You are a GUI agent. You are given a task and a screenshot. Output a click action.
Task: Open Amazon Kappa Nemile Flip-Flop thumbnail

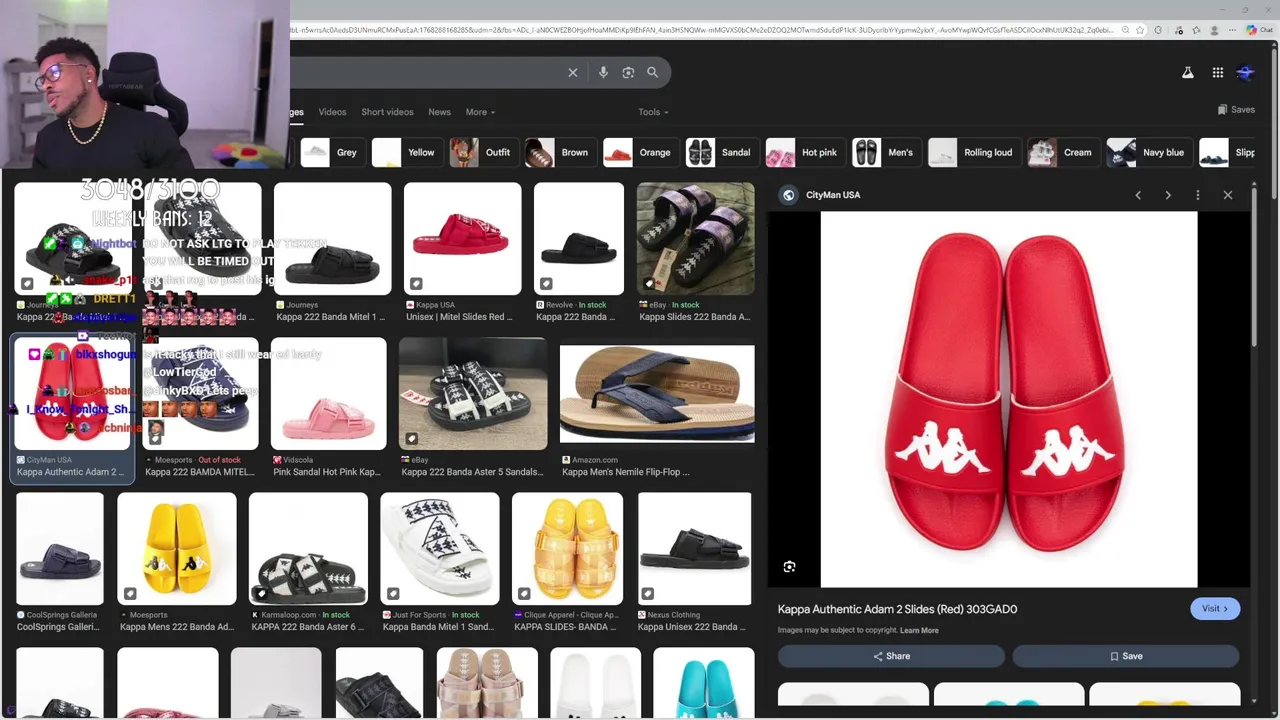point(657,394)
